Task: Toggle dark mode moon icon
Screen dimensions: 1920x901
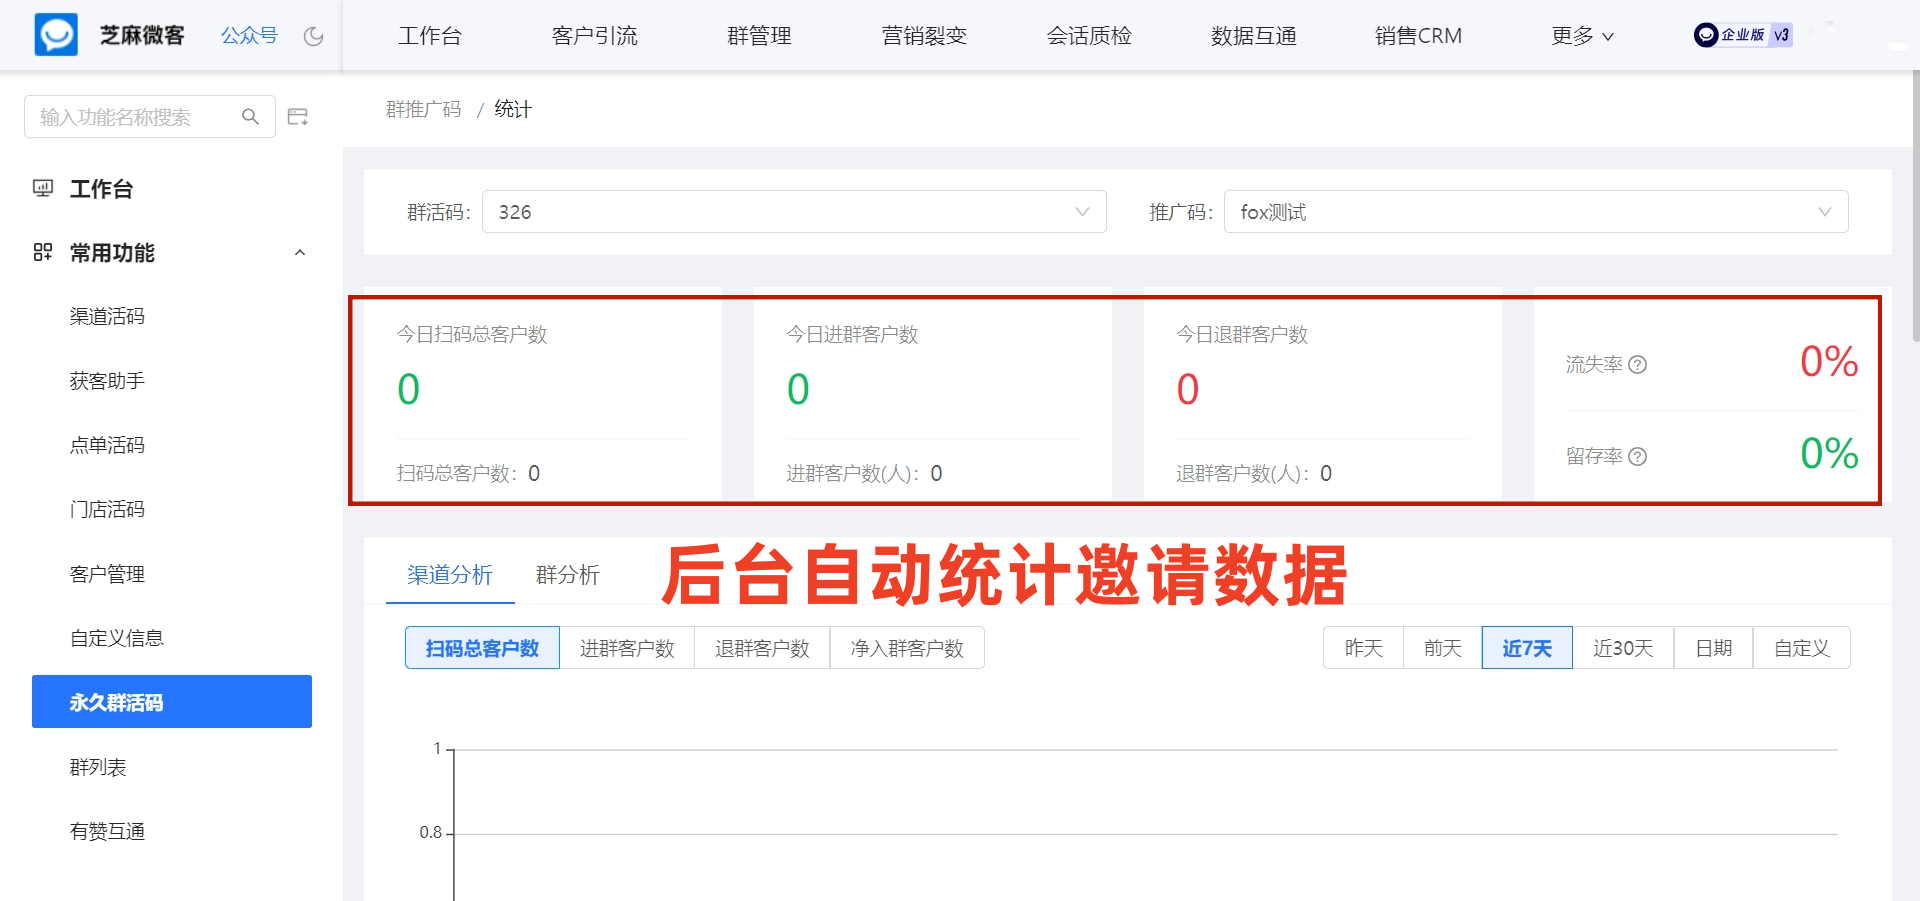Action: [314, 36]
